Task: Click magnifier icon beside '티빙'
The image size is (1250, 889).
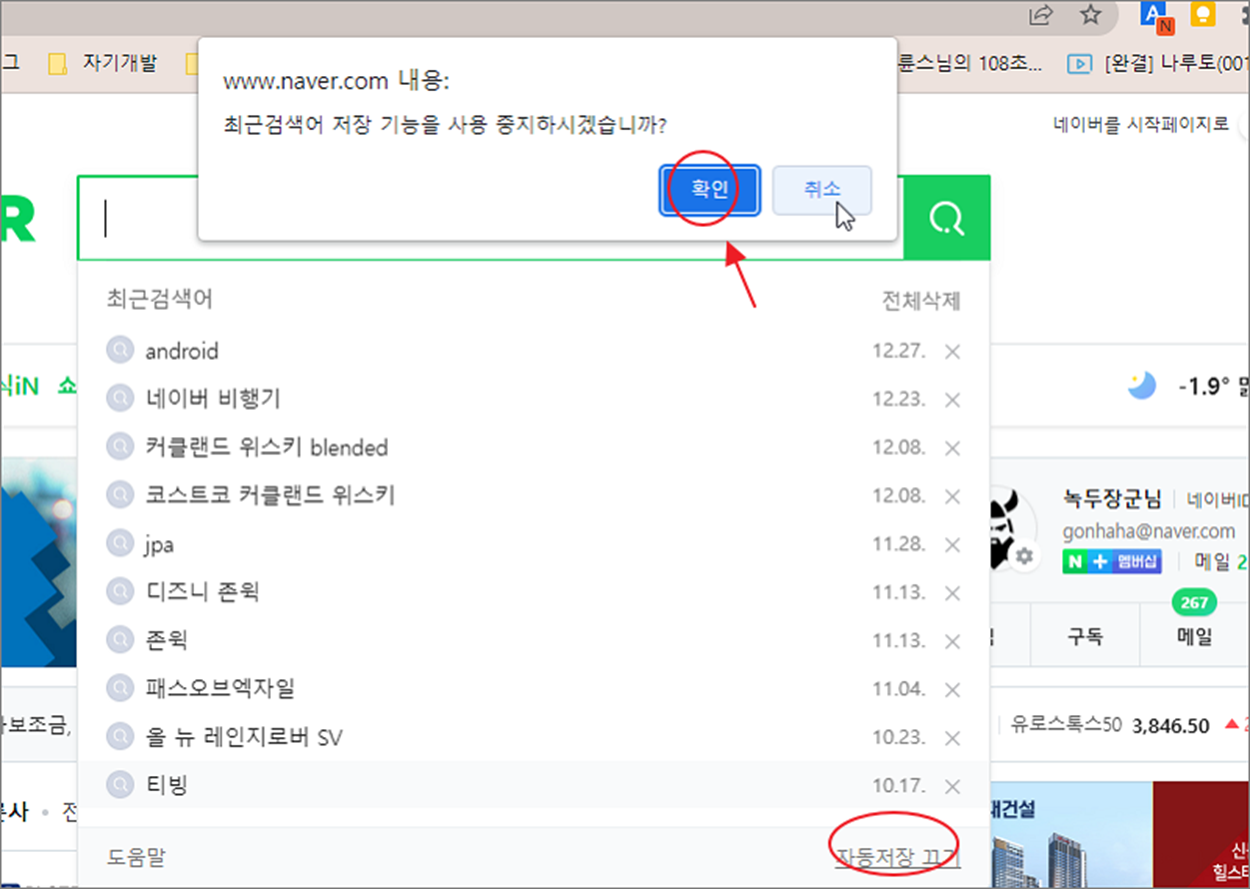Action: point(120,785)
